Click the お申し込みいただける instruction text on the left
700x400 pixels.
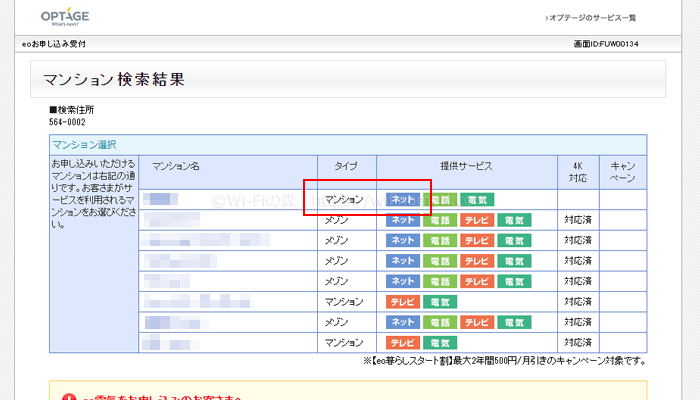pos(93,193)
